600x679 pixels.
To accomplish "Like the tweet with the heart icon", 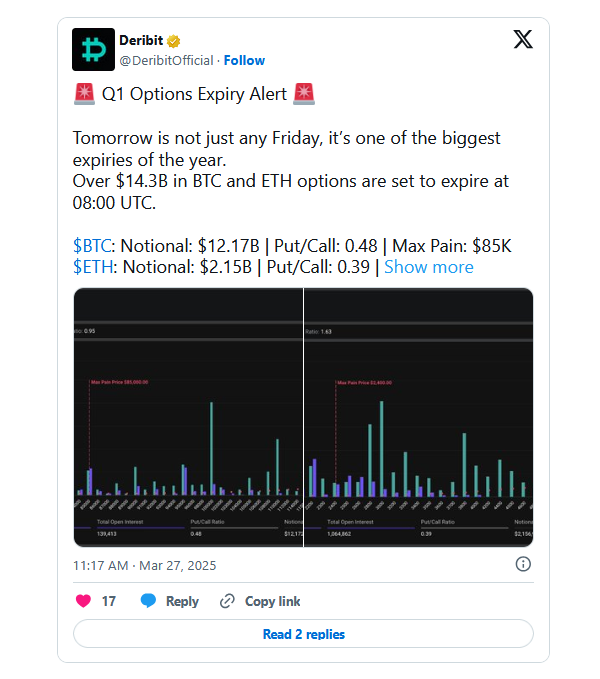I will click(84, 601).
